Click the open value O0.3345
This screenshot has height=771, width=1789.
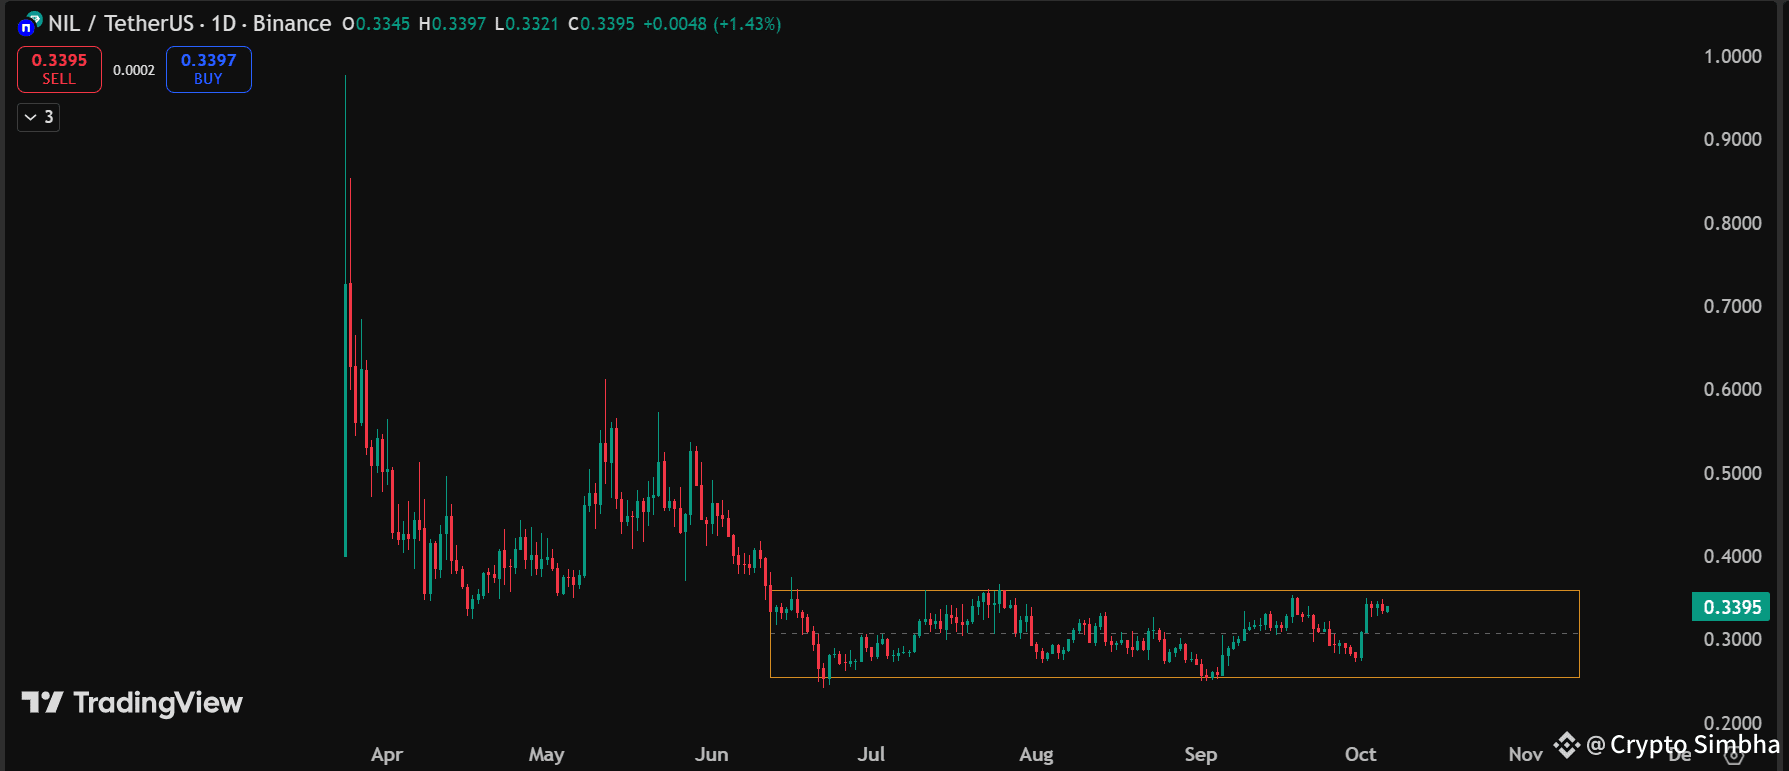(x=376, y=24)
